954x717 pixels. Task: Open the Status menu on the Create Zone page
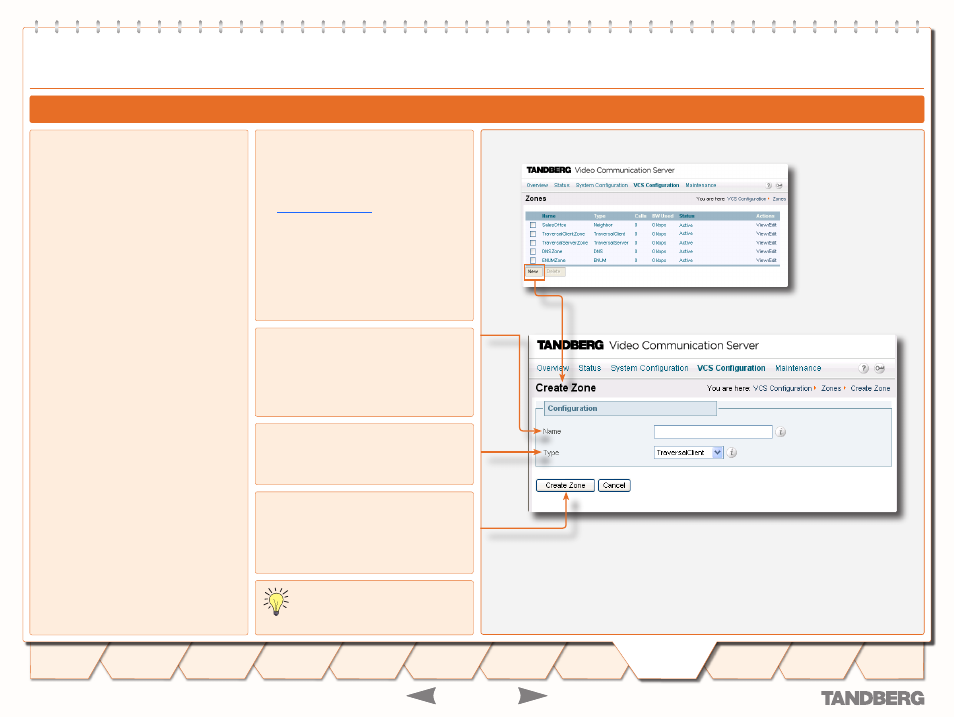[x=590, y=368]
